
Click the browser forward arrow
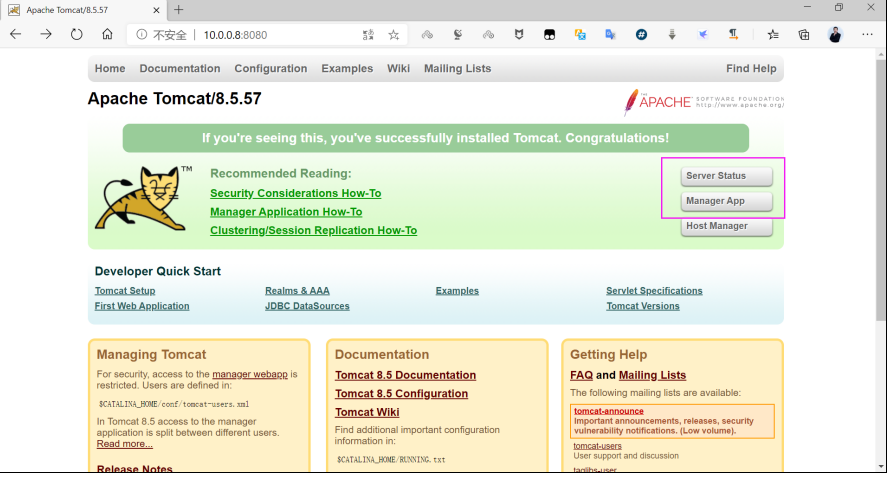click(46, 35)
